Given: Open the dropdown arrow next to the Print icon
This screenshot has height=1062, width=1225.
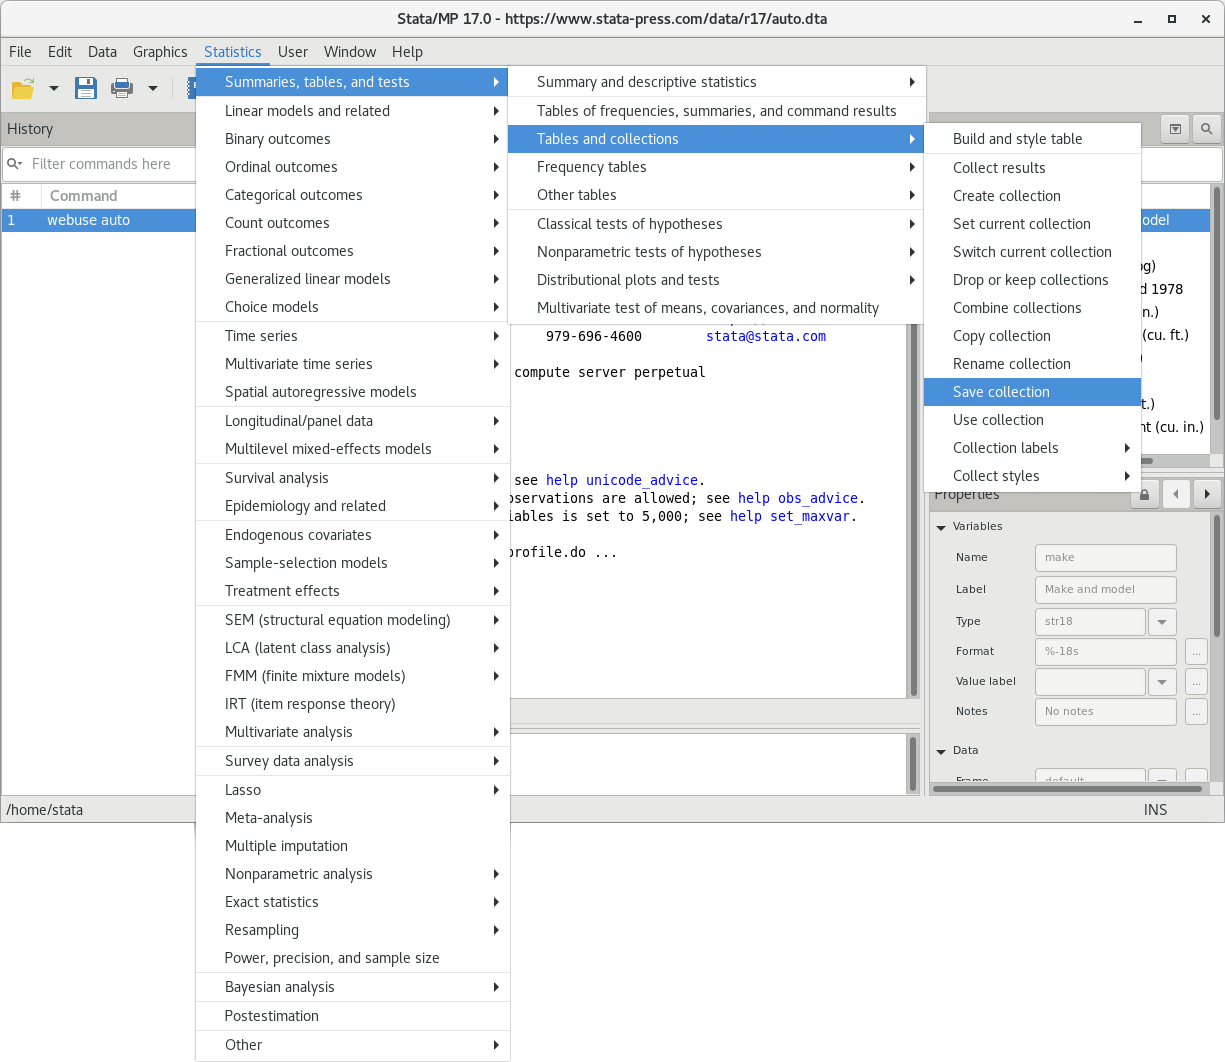Looking at the screenshot, I should click(x=153, y=88).
